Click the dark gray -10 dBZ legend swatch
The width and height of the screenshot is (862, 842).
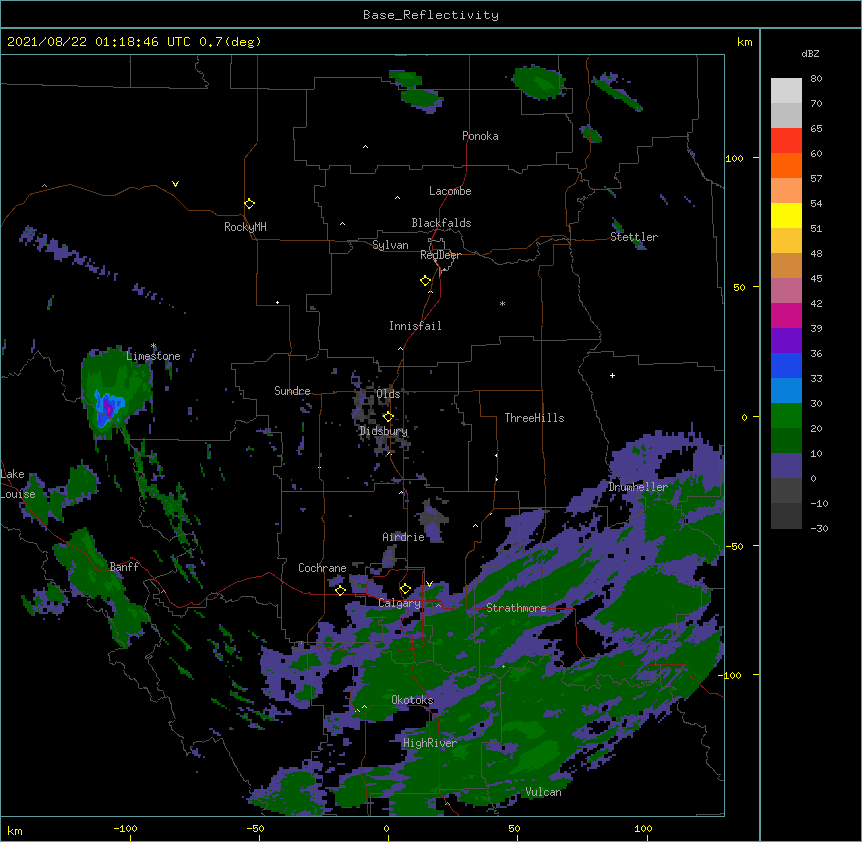click(x=786, y=516)
